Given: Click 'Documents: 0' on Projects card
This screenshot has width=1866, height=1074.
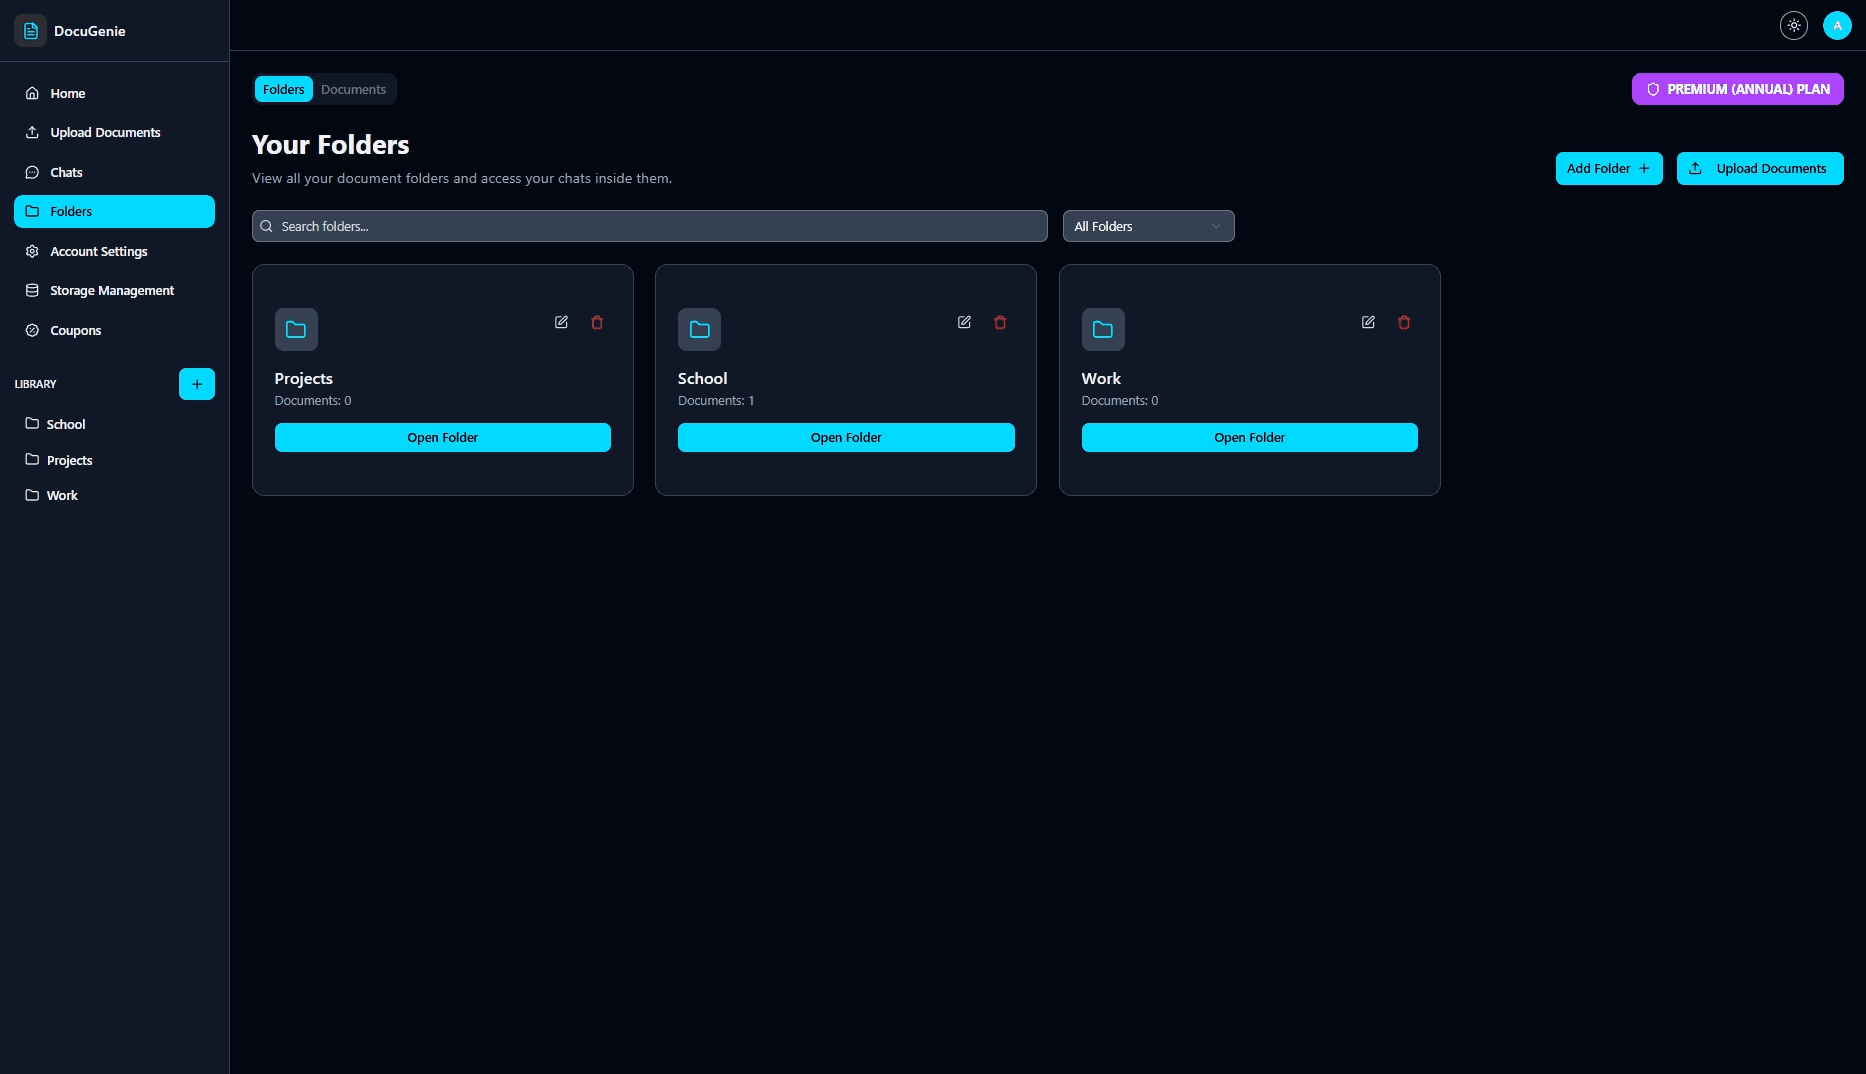Looking at the screenshot, I should point(313,400).
